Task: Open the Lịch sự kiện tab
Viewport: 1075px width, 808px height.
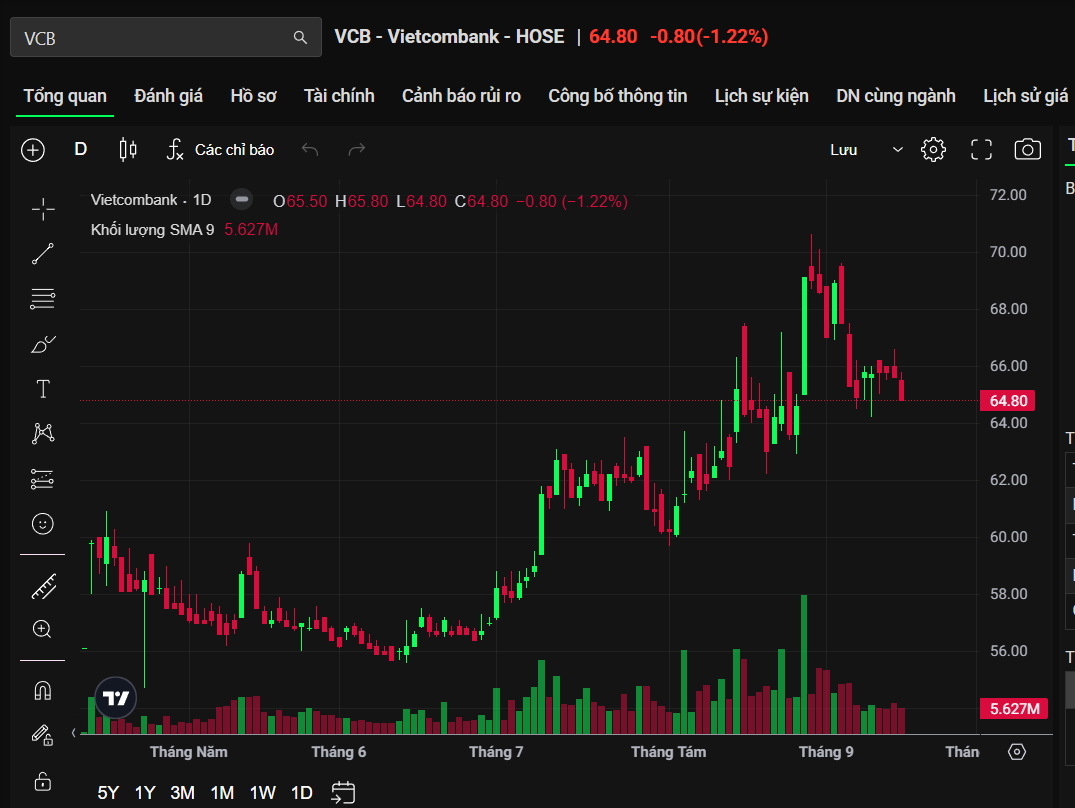Action: point(762,96)
